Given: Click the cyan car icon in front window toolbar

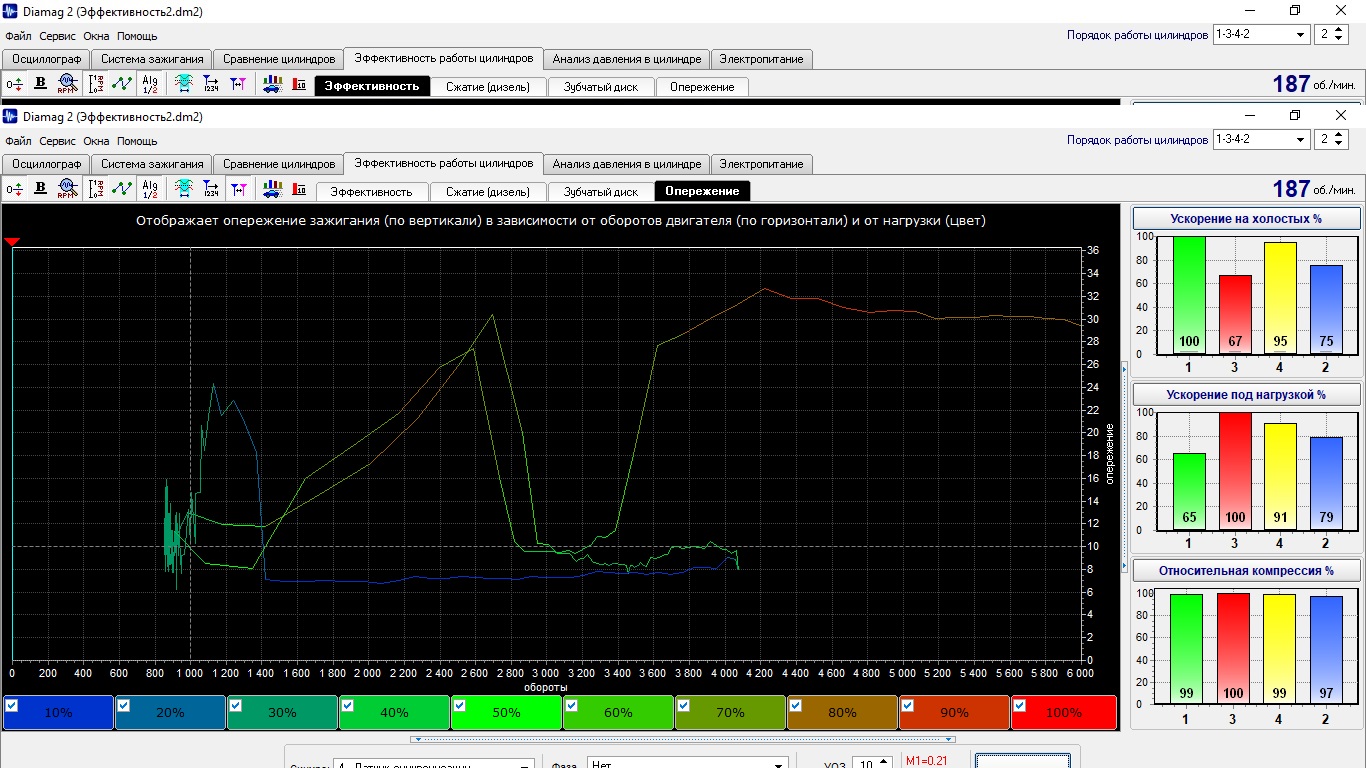Looking at the screenshot, I should 184,190.
